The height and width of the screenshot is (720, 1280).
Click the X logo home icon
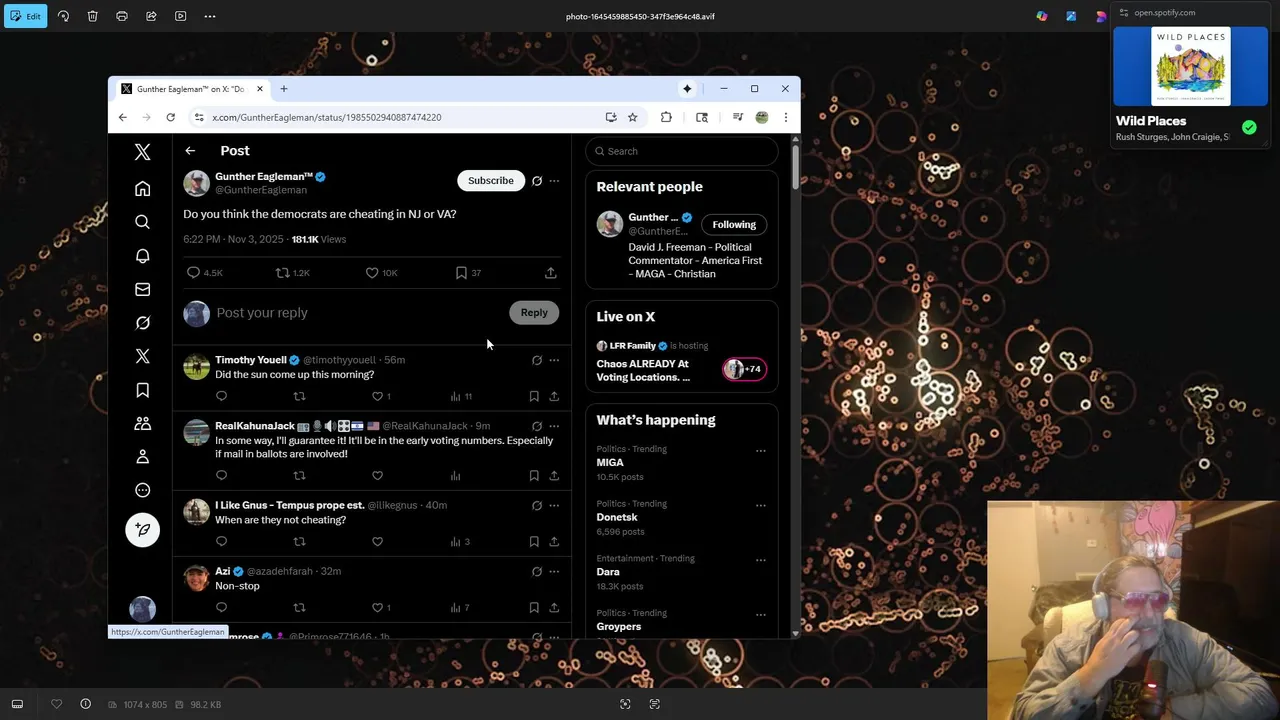(x=142, y=152)
